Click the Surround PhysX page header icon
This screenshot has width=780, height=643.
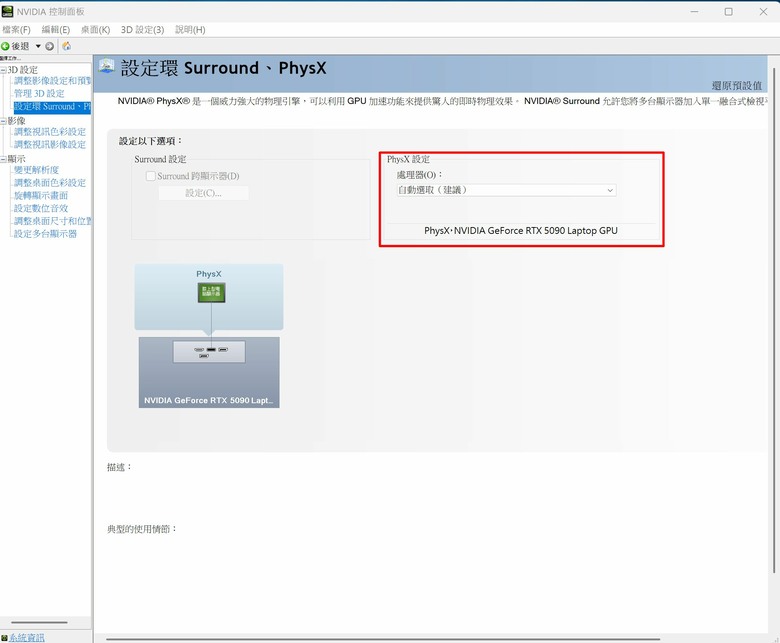[x=106, y=66]
